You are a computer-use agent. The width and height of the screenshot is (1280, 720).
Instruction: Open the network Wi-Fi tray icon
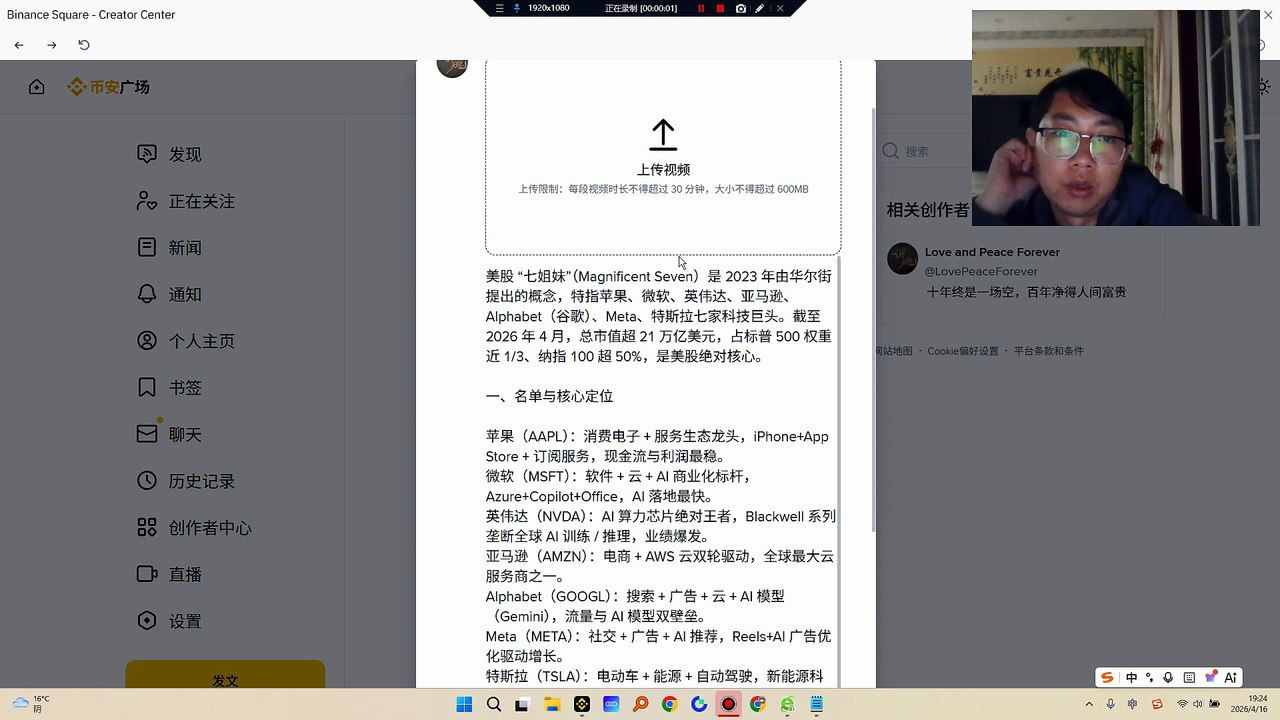pos(1182,705)
